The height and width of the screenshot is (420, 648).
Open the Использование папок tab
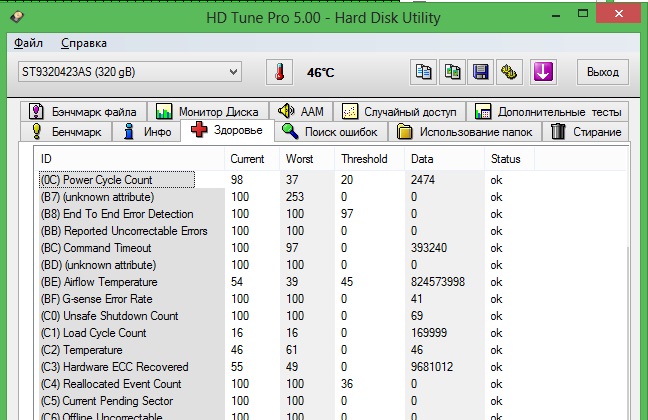(468, 132)
